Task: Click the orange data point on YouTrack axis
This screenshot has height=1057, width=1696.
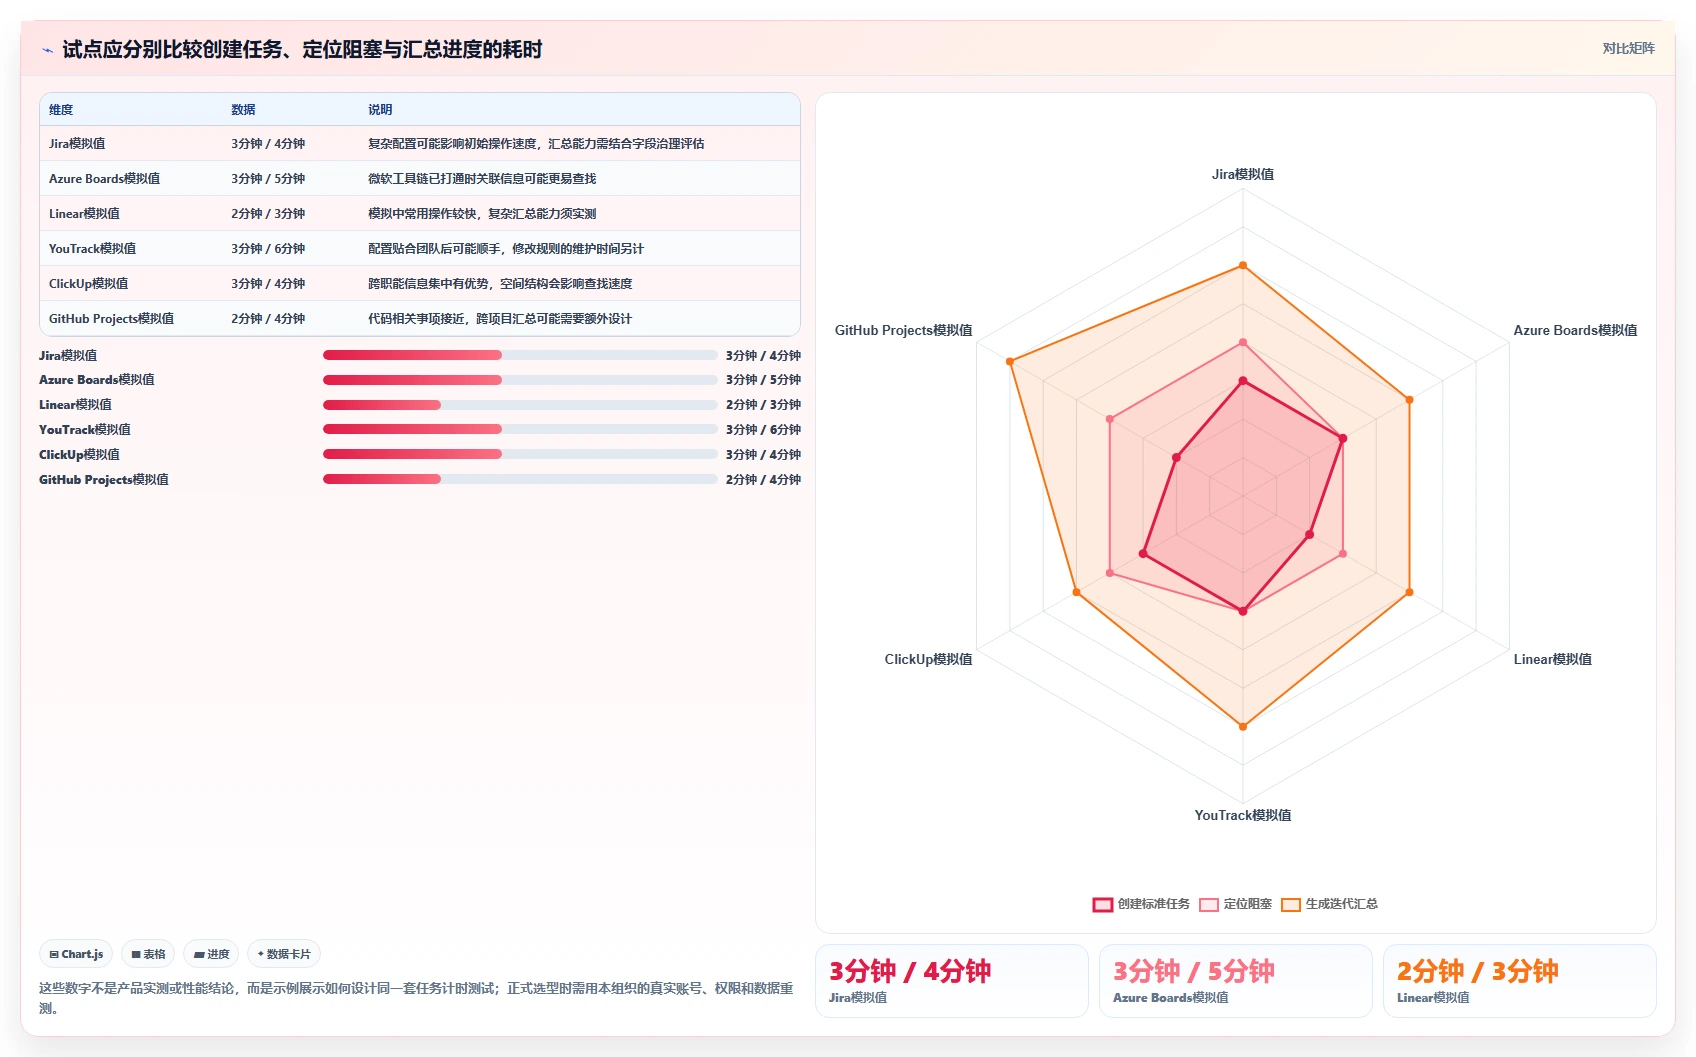Action: point(1243,726)
